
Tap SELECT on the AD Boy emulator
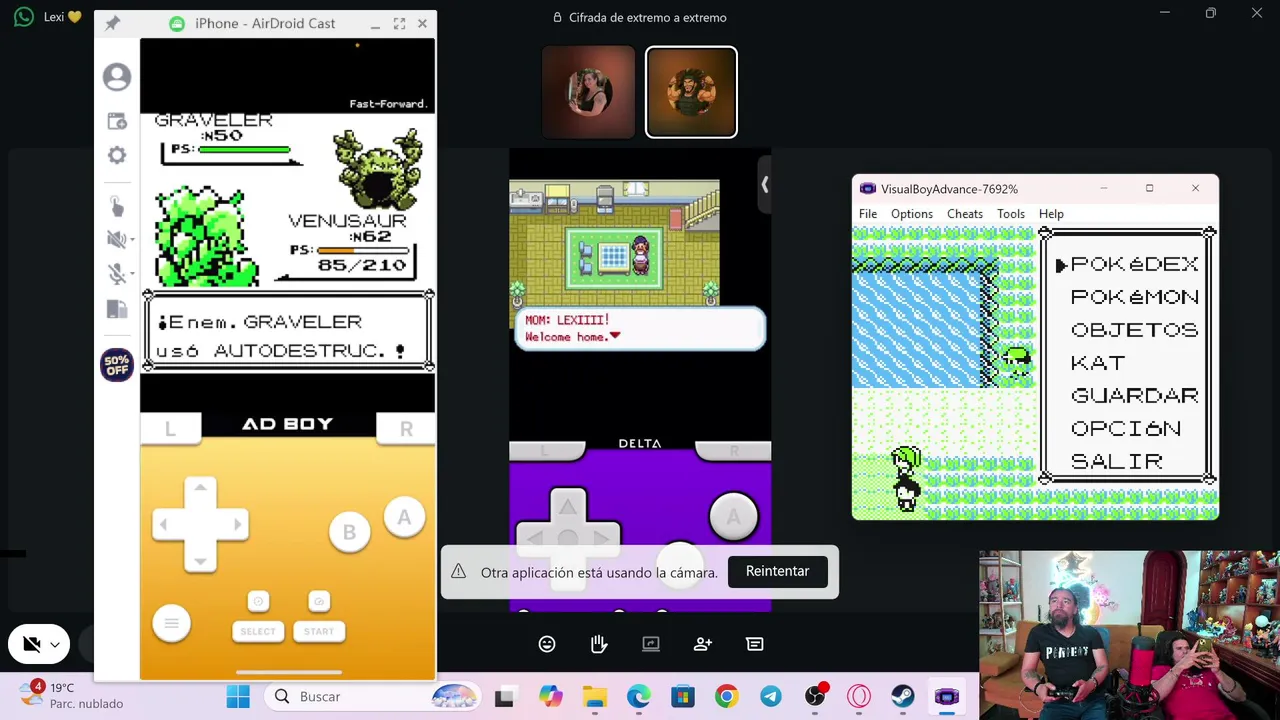(258, 631)
